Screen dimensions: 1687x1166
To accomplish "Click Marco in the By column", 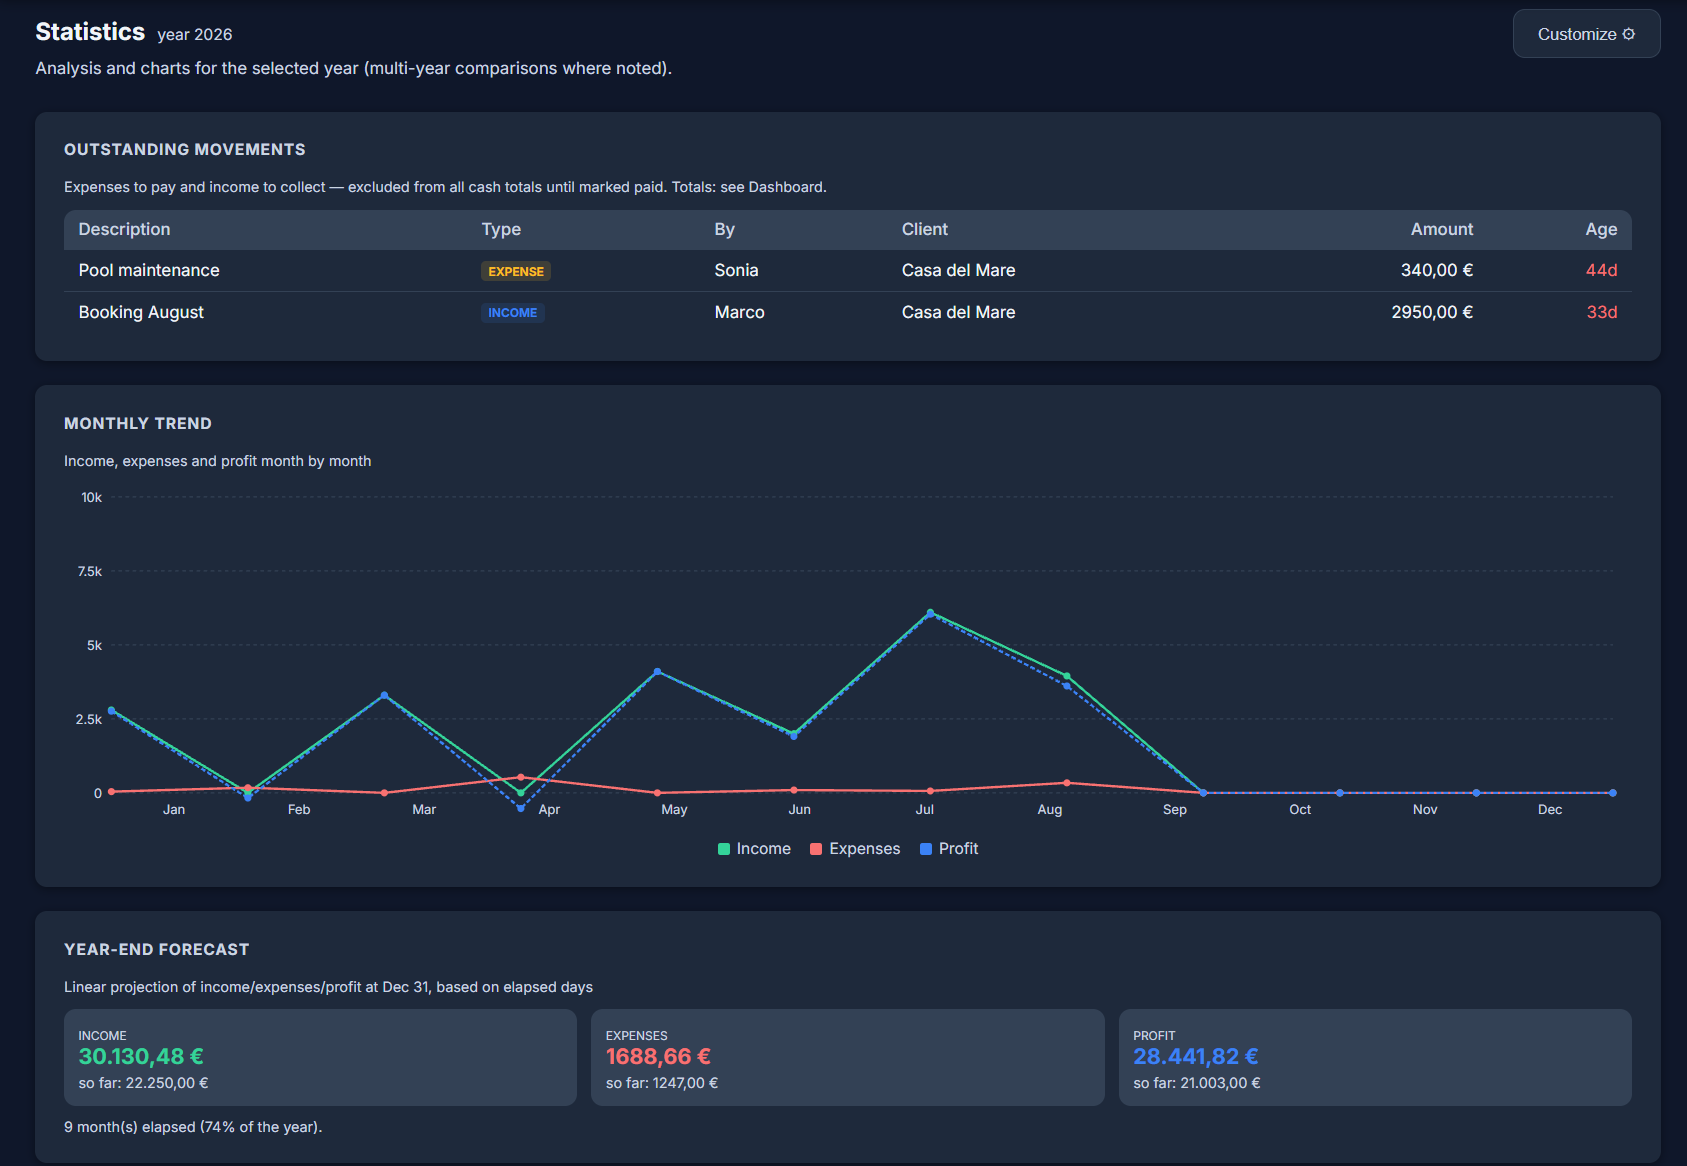I will [x=740, y=312].
